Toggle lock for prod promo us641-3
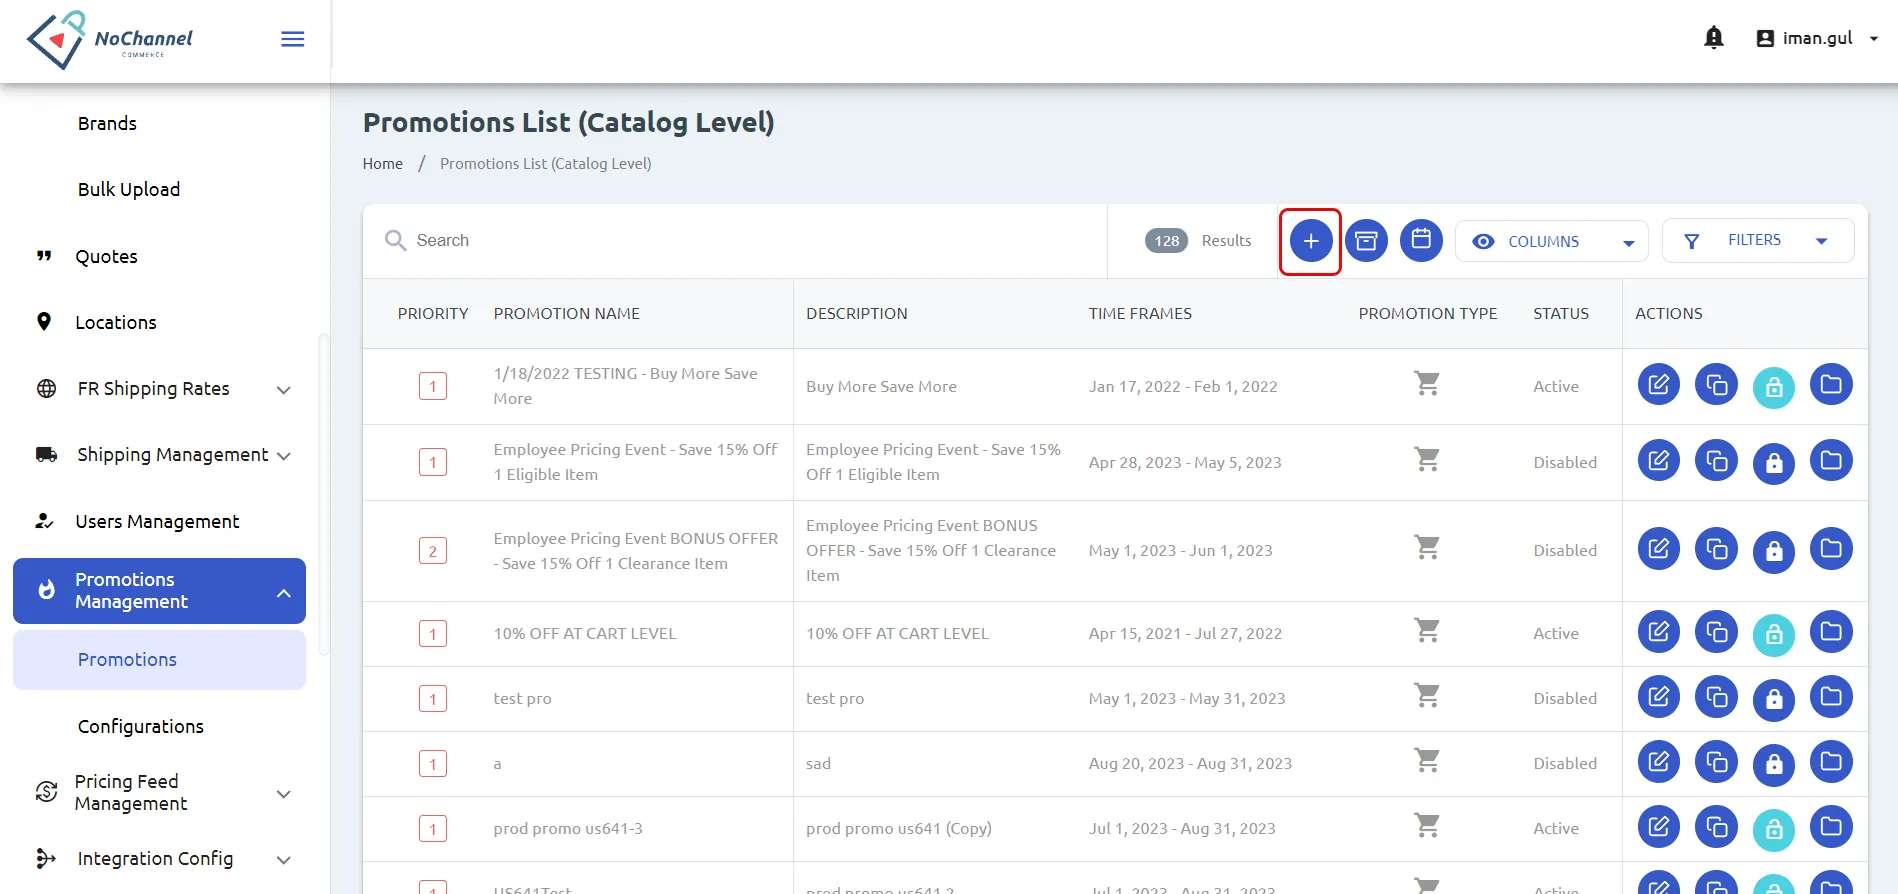Image resolution: width=1898 pixels, height=894 pixels. tap(1774, 829)
